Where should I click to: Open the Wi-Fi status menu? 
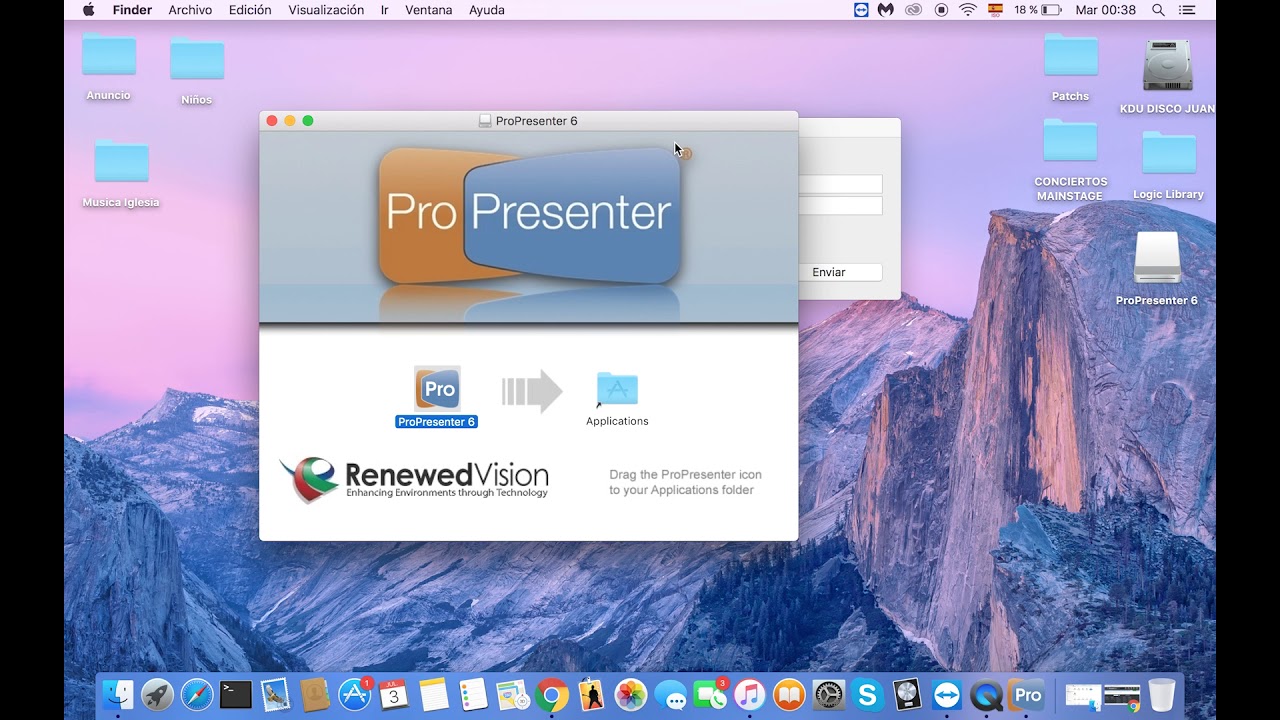pos(968,10)
